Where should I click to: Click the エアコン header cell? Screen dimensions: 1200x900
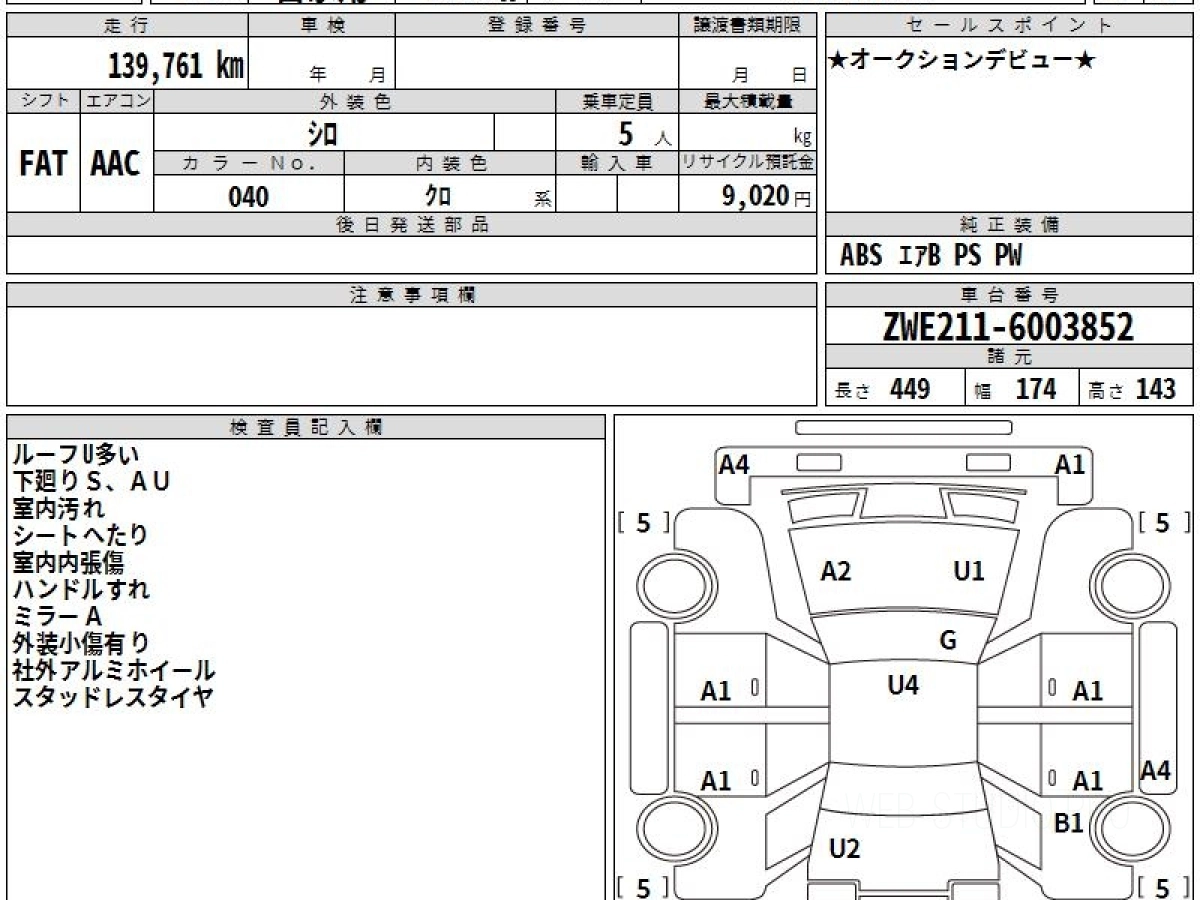click(117, 101)
